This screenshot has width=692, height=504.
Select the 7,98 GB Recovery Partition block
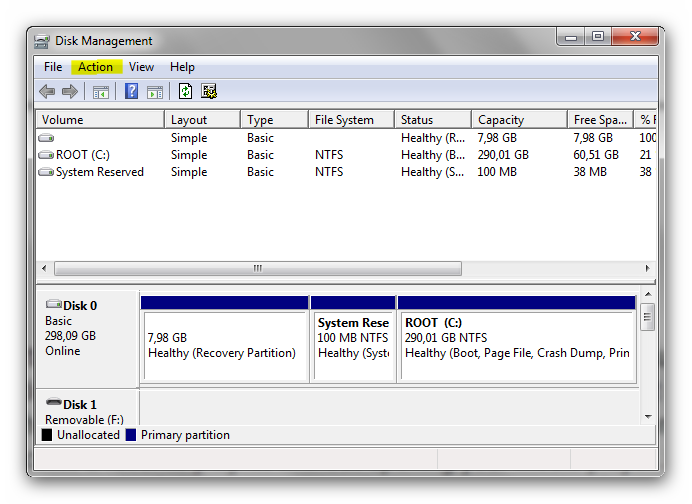(225, 339)
